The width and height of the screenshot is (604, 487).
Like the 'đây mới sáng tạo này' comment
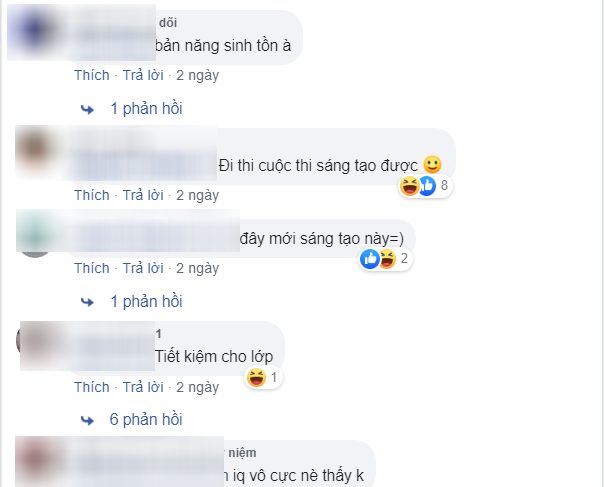[91, 268]
